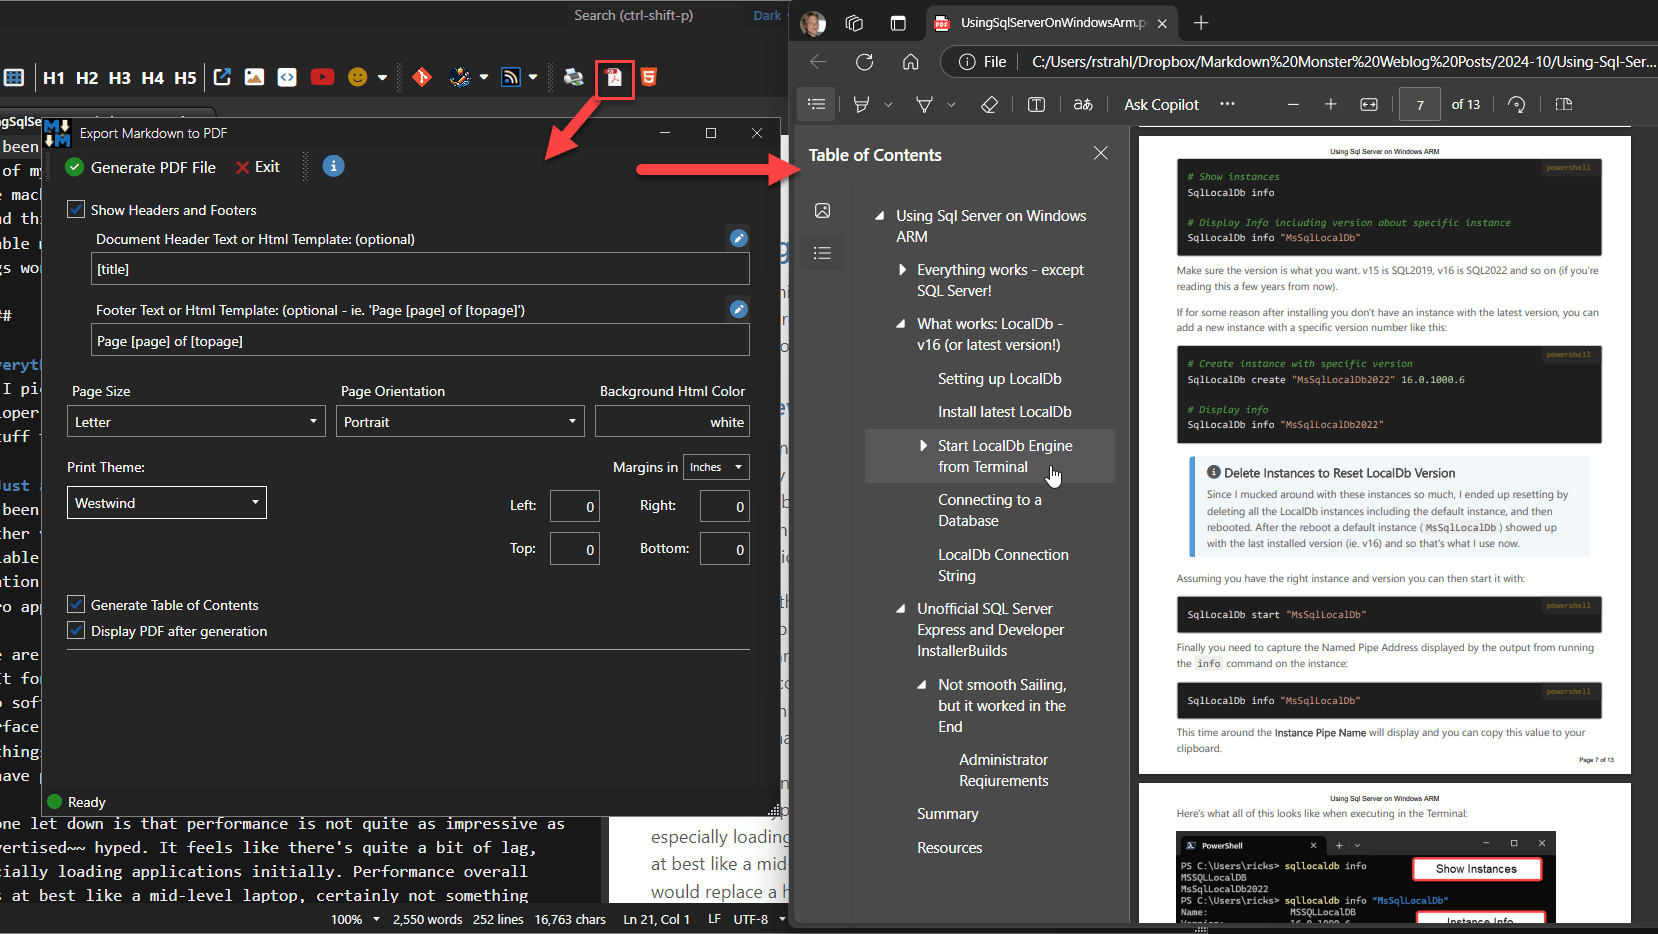Apply H5 heading from the toolbar
The image size is (1658, 934).
coord(186,77)
